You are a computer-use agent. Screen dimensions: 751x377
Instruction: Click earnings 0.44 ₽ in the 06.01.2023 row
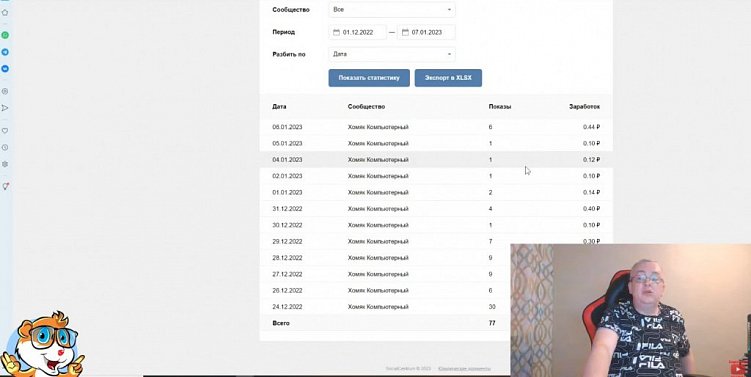pyautogui.click(x=592, y=127)
